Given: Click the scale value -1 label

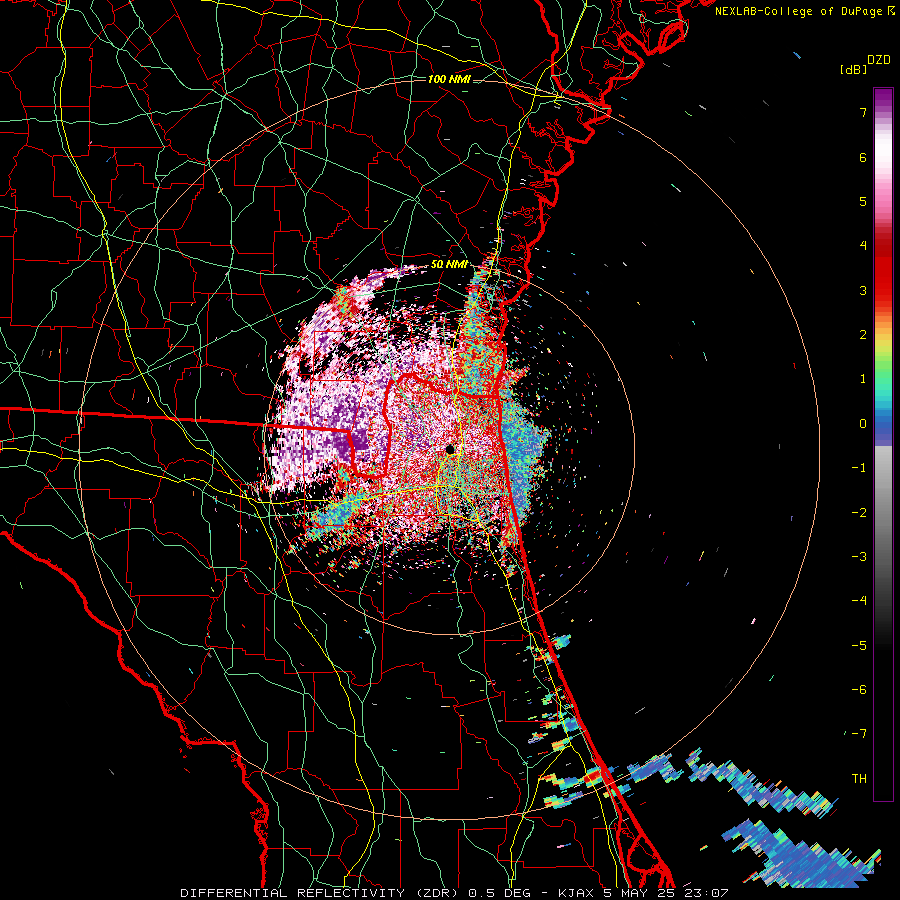Looking at the screenshot, I should [x=859, y=468].
